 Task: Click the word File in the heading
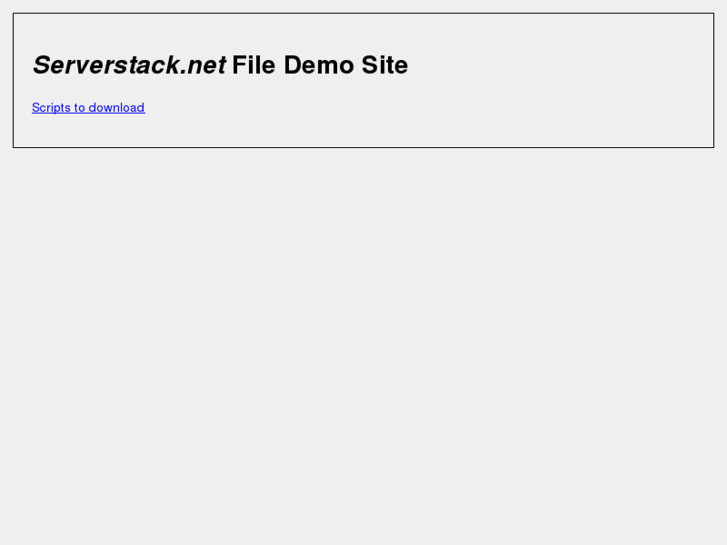coord(254,65)
